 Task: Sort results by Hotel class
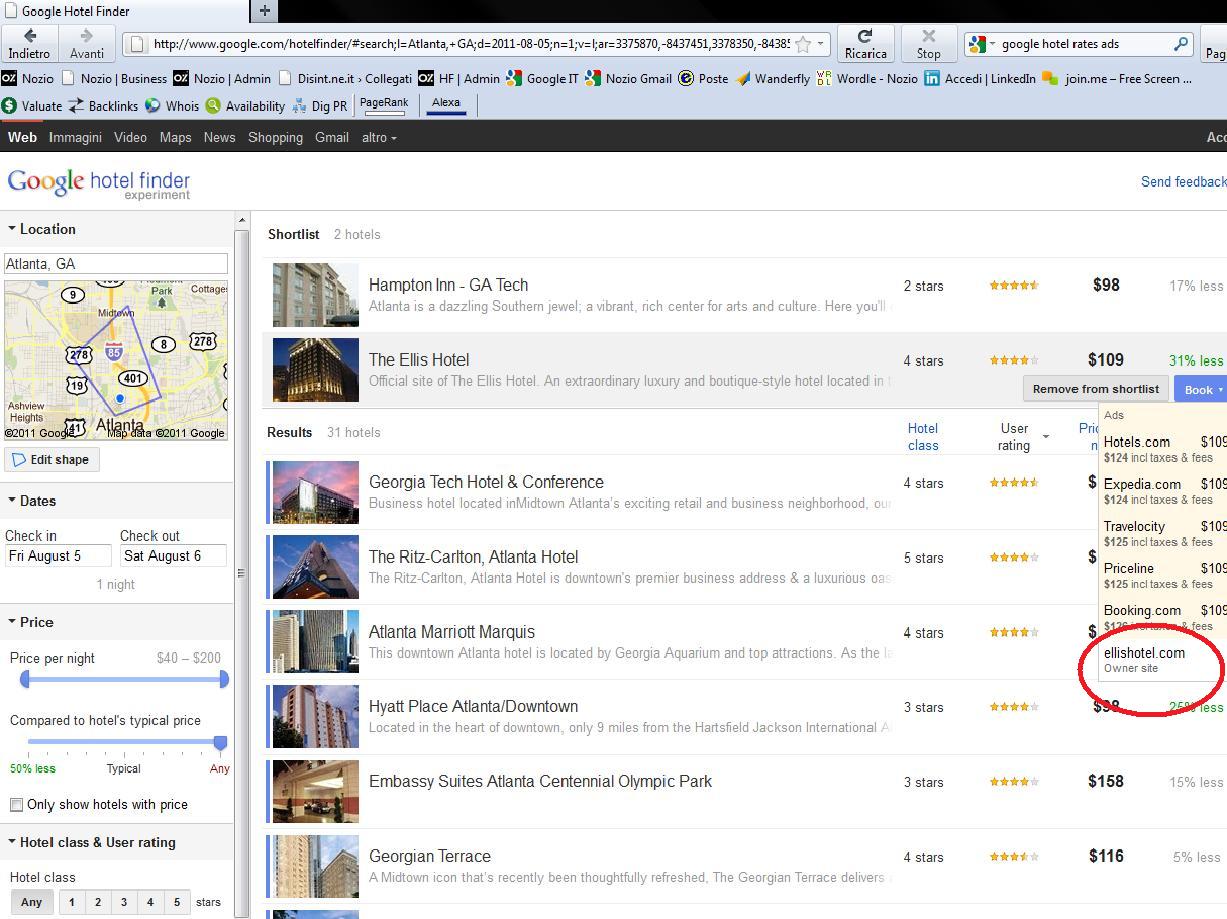(923, 436)
